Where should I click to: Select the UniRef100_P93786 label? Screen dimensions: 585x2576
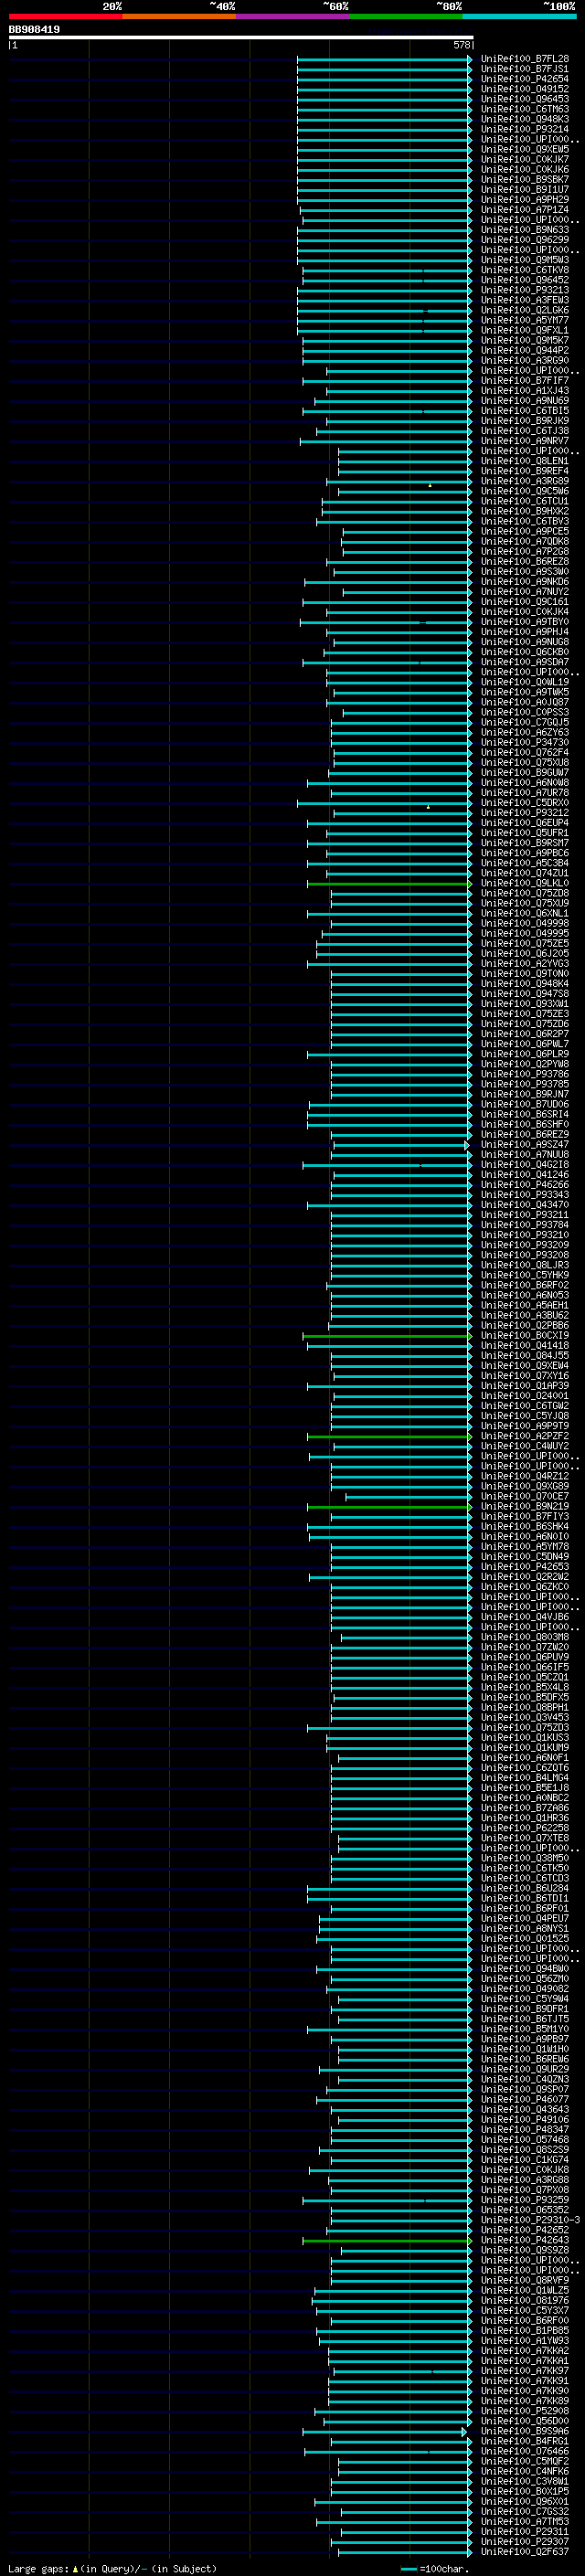pyautogui.click(x=525, y=1075)
